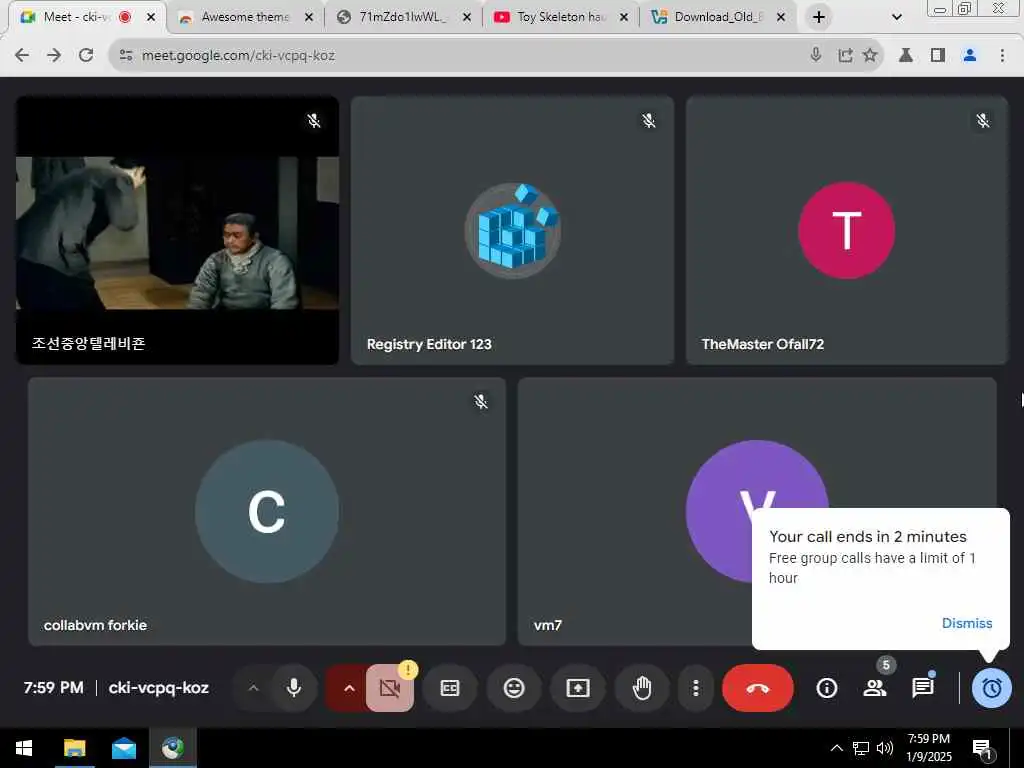Open the emoji reactions button
Viewport: 1024px width, 768px height.
(x=514, y=688)
